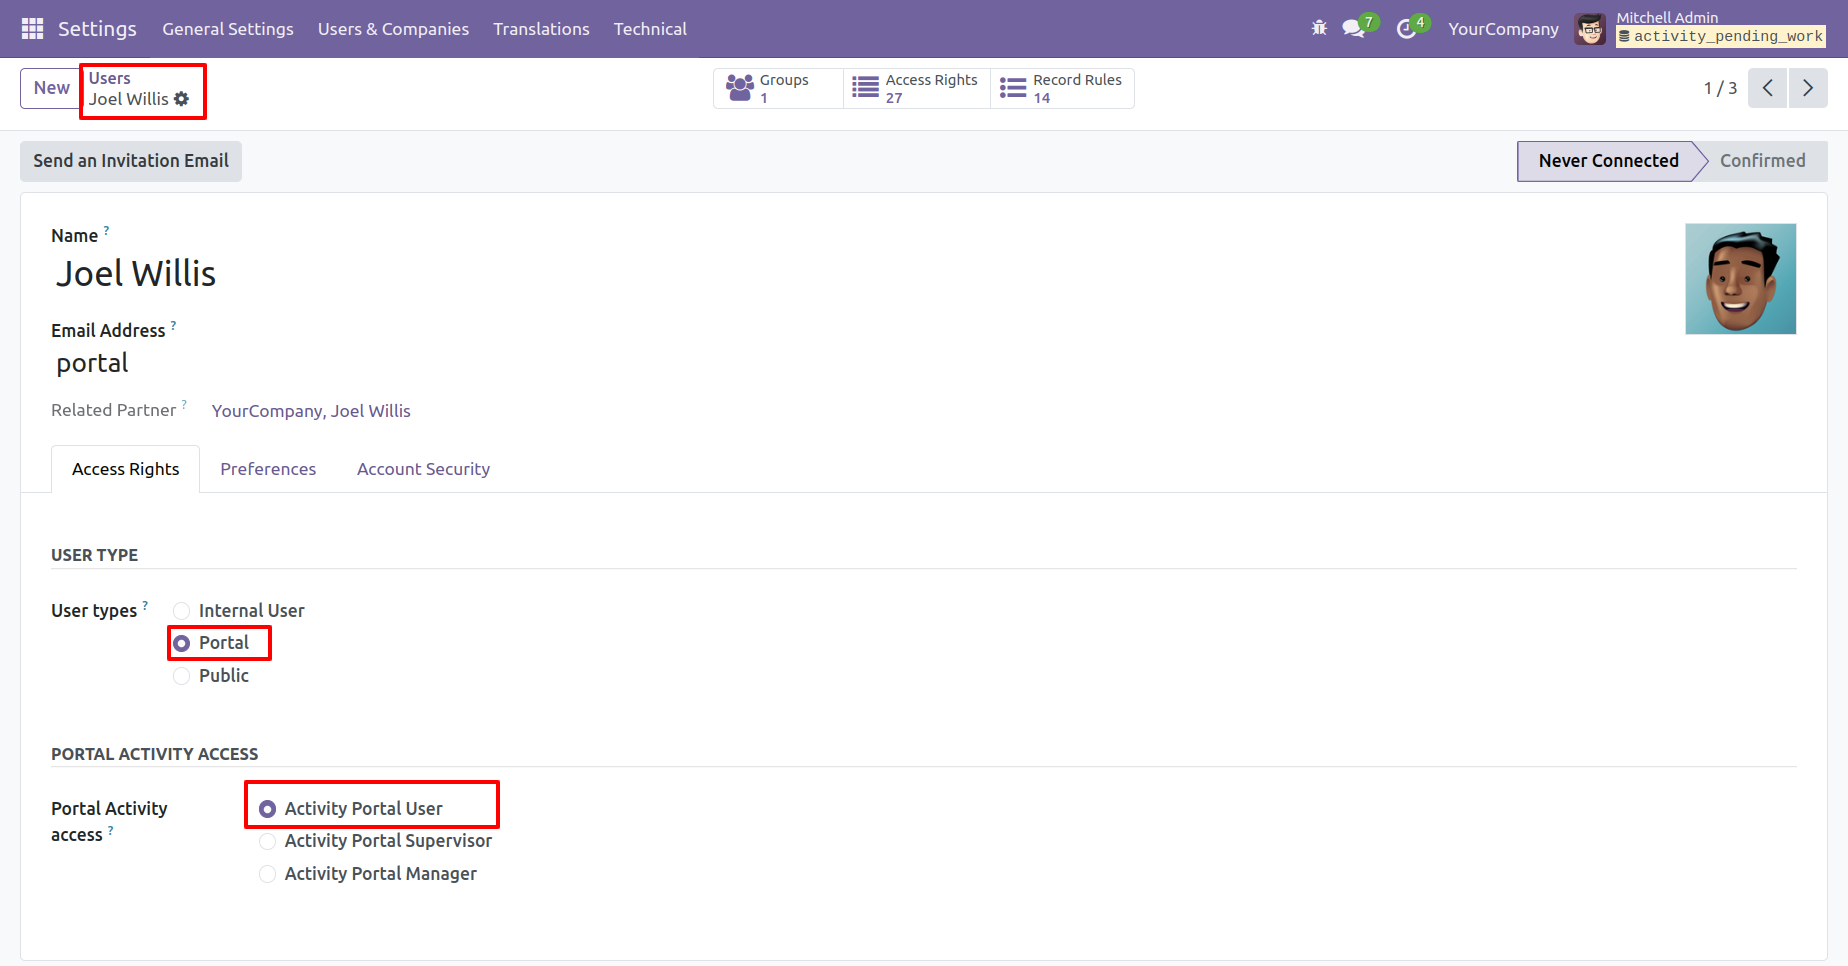Image resolution: width=1848 pixels, height=966 pixels.
Task: Click Joel Willis profile photo
Action: click(1741, 279)
